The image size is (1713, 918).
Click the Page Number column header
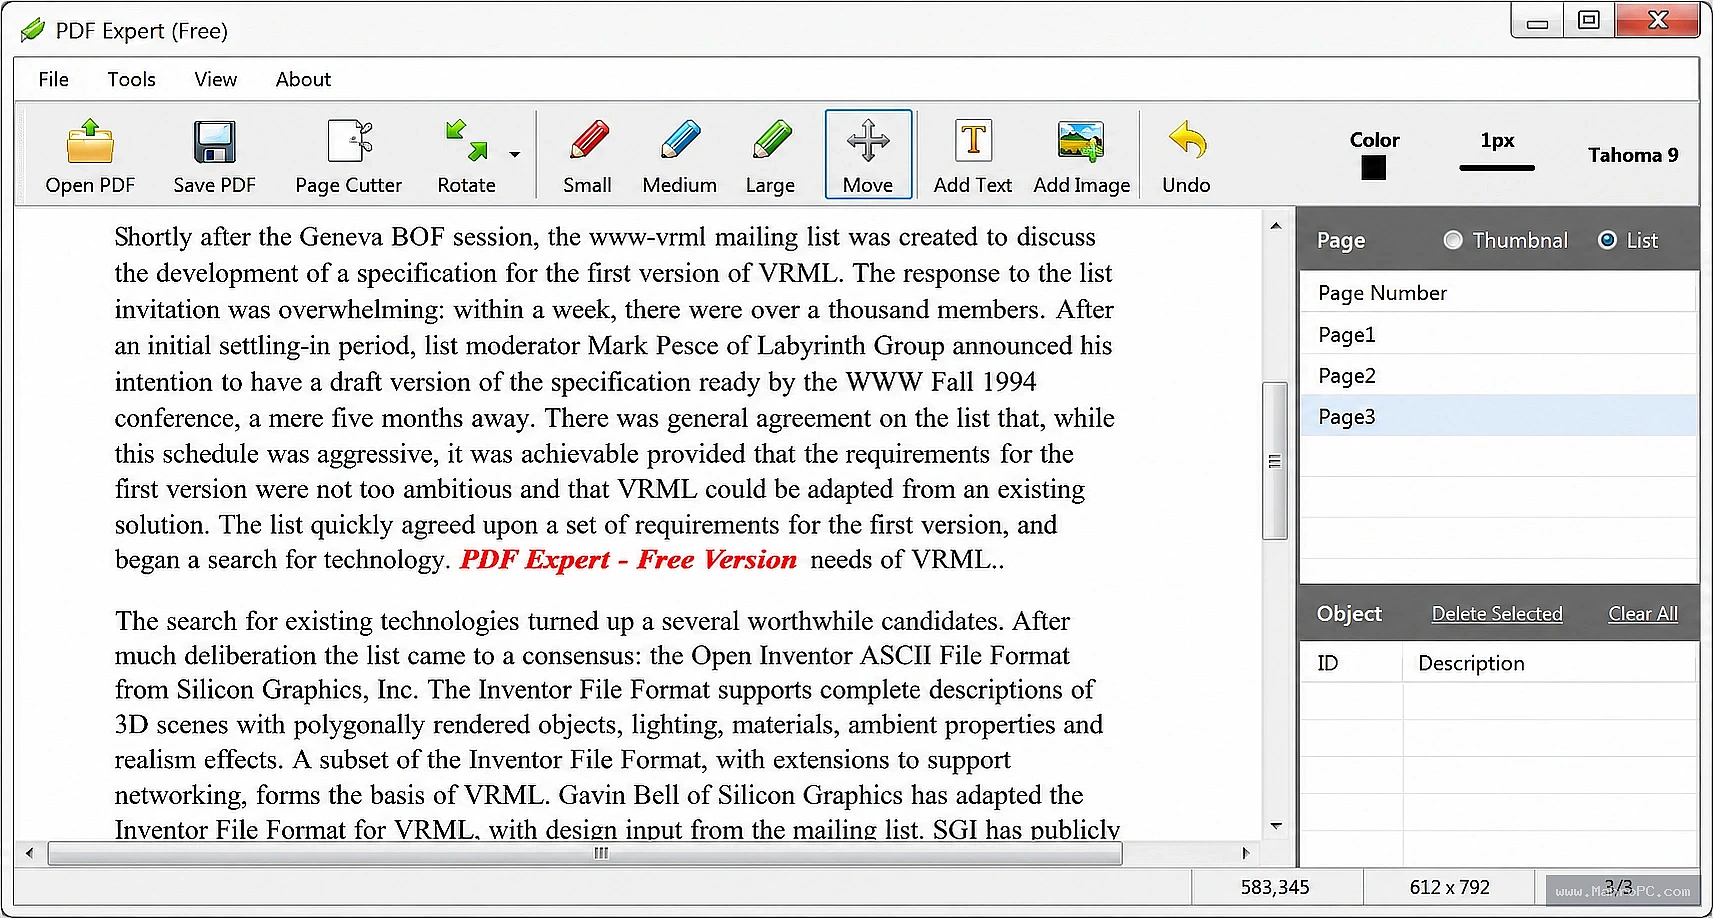coord(1498,292)
